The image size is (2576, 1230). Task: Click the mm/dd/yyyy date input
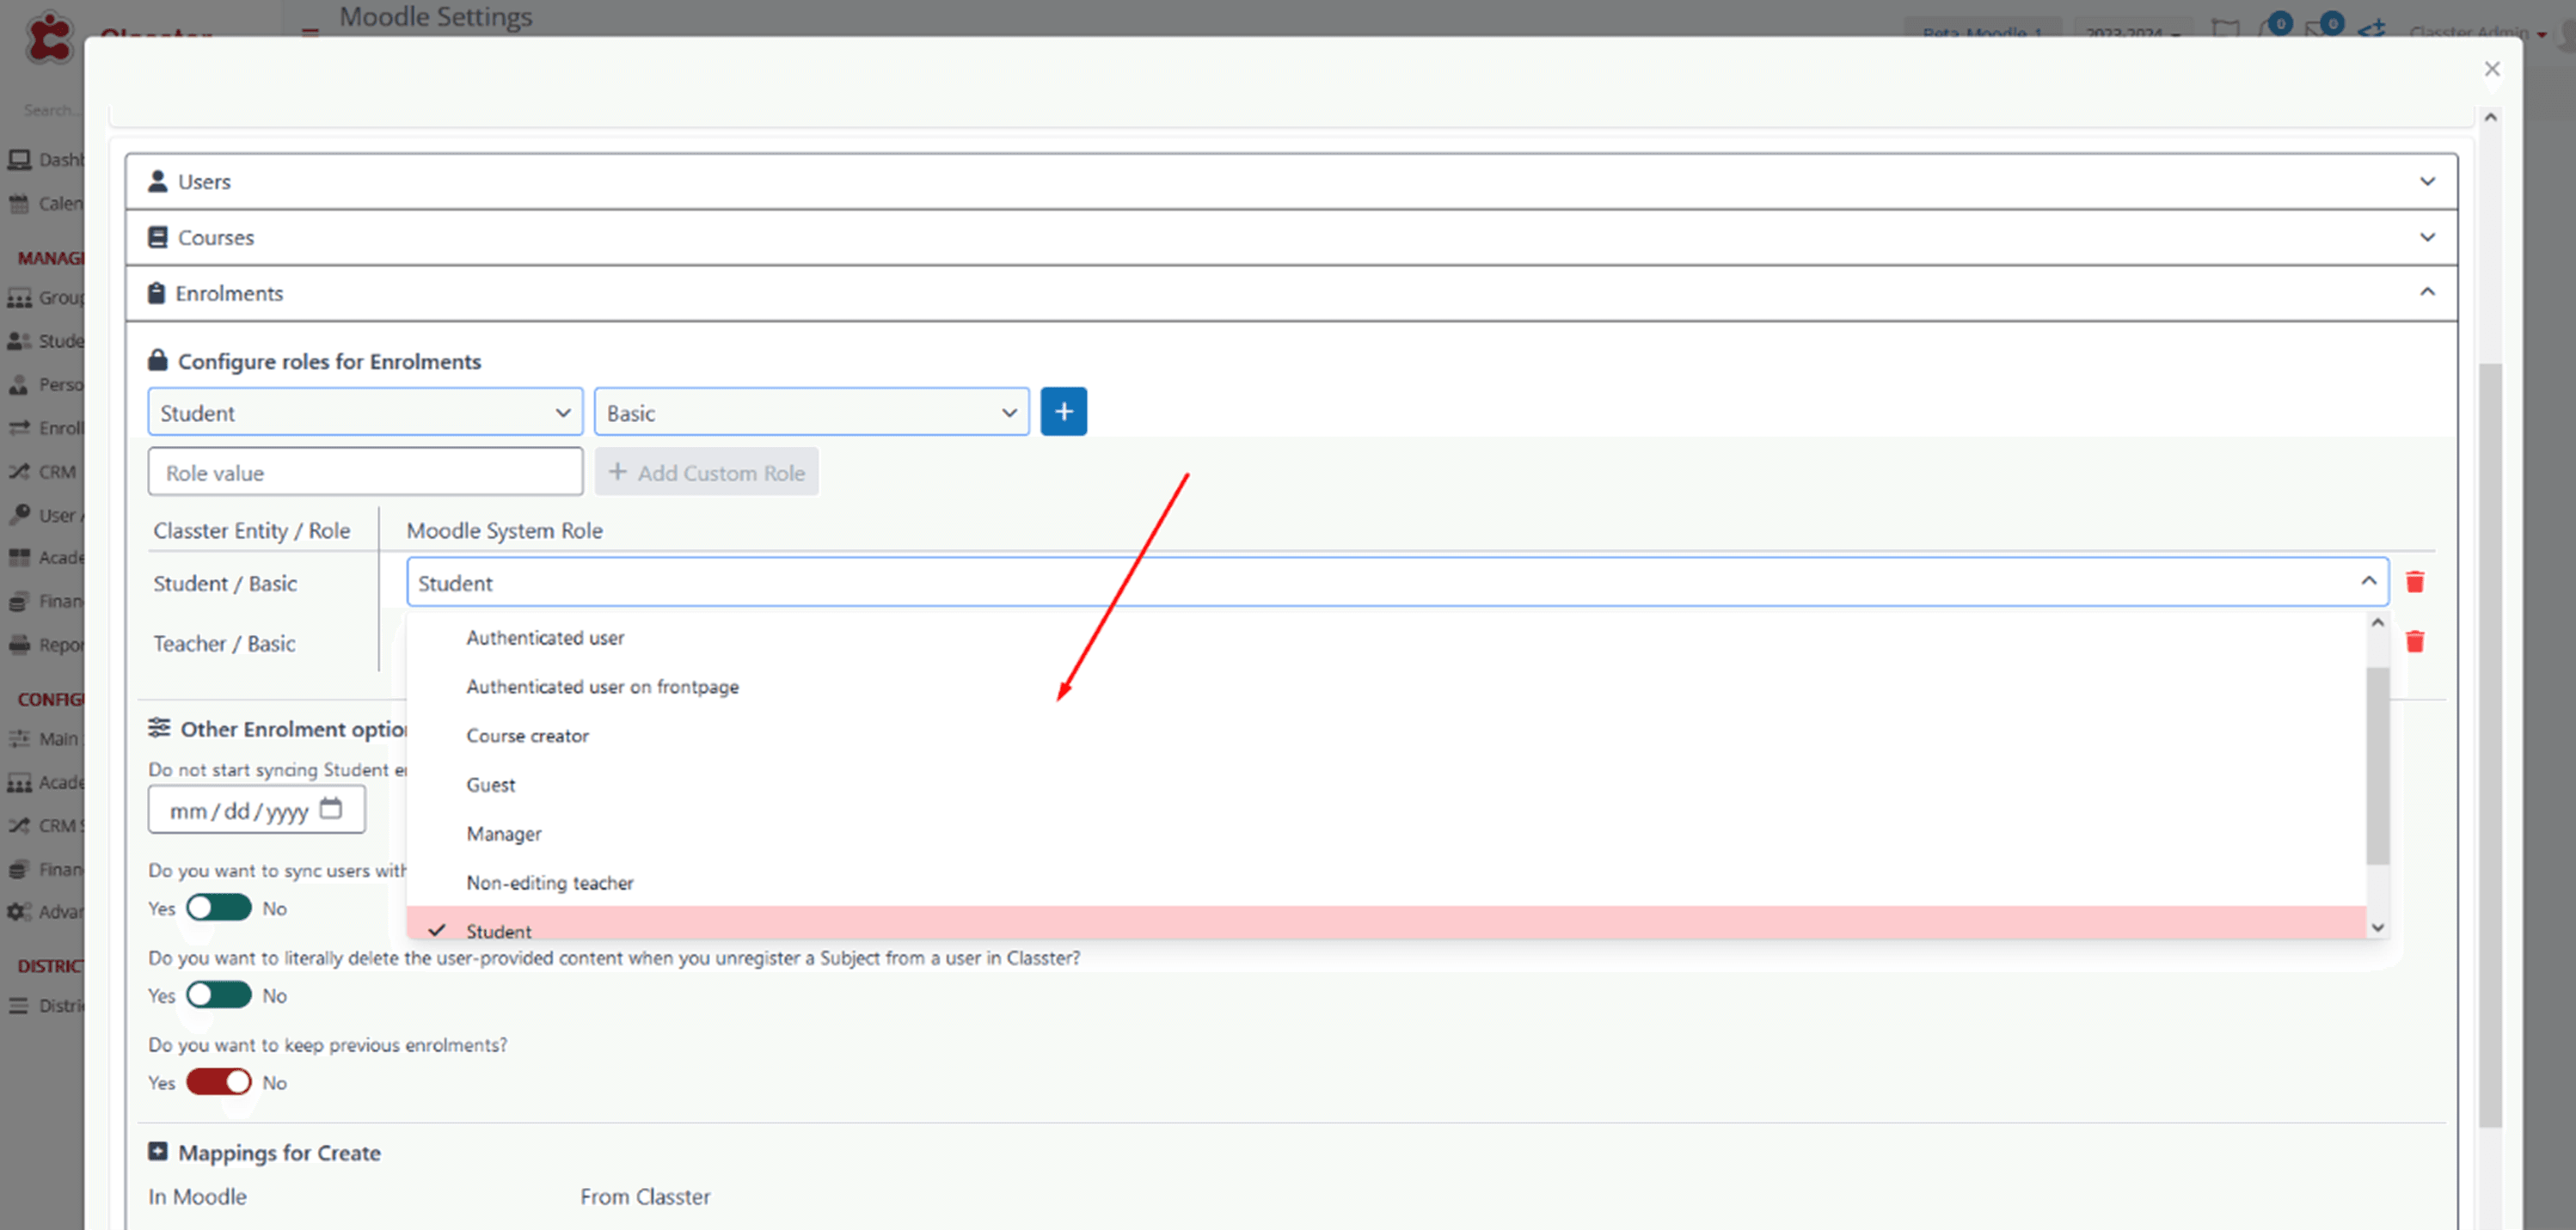257,810
